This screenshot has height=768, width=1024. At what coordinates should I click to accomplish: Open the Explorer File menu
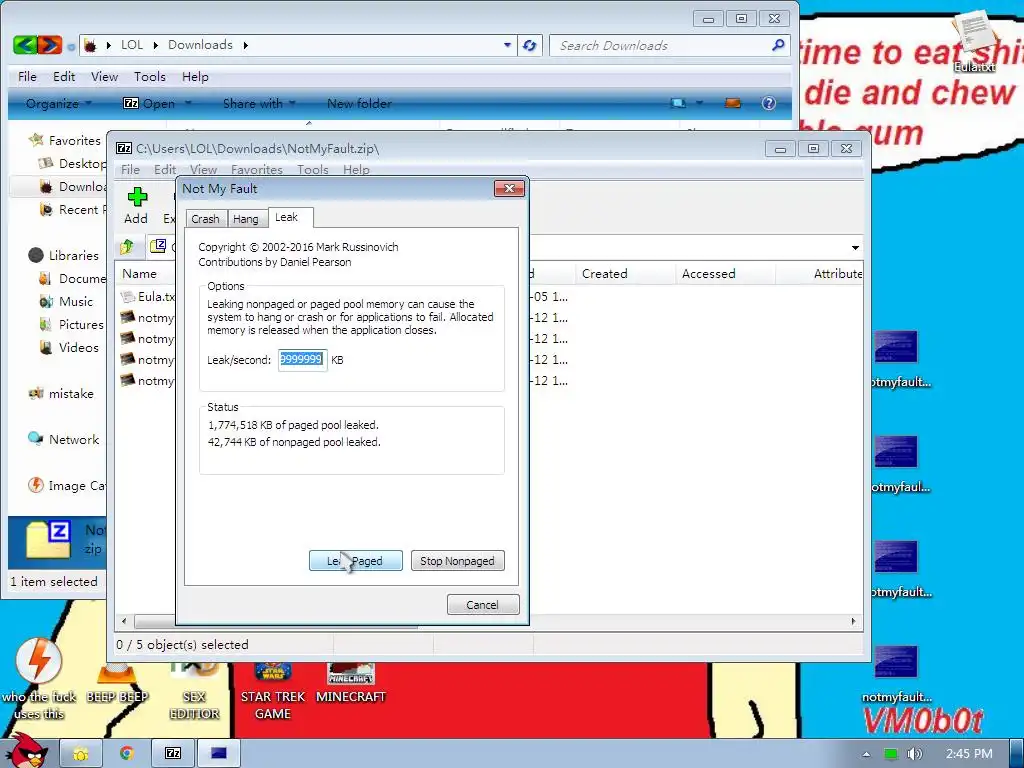(x=27, y=76)
